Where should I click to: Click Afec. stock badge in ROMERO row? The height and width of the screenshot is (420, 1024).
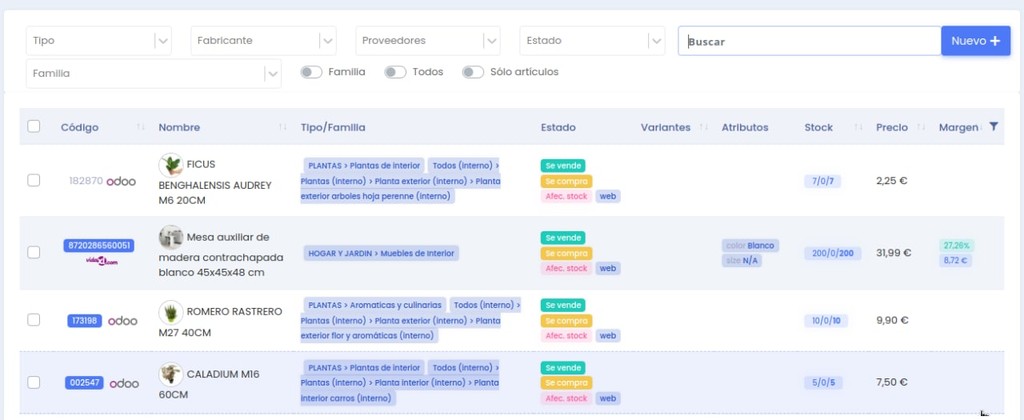[566, 336]
